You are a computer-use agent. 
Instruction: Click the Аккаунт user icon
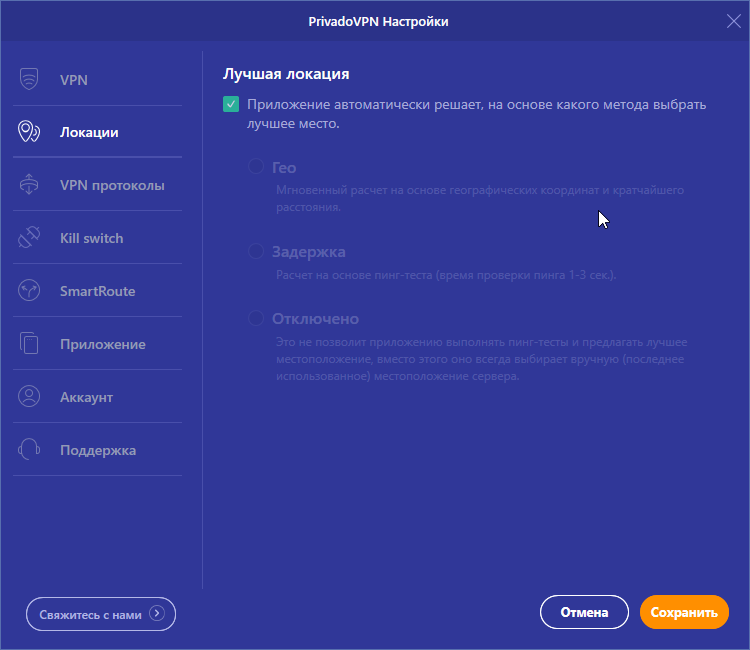pos(29,397)
